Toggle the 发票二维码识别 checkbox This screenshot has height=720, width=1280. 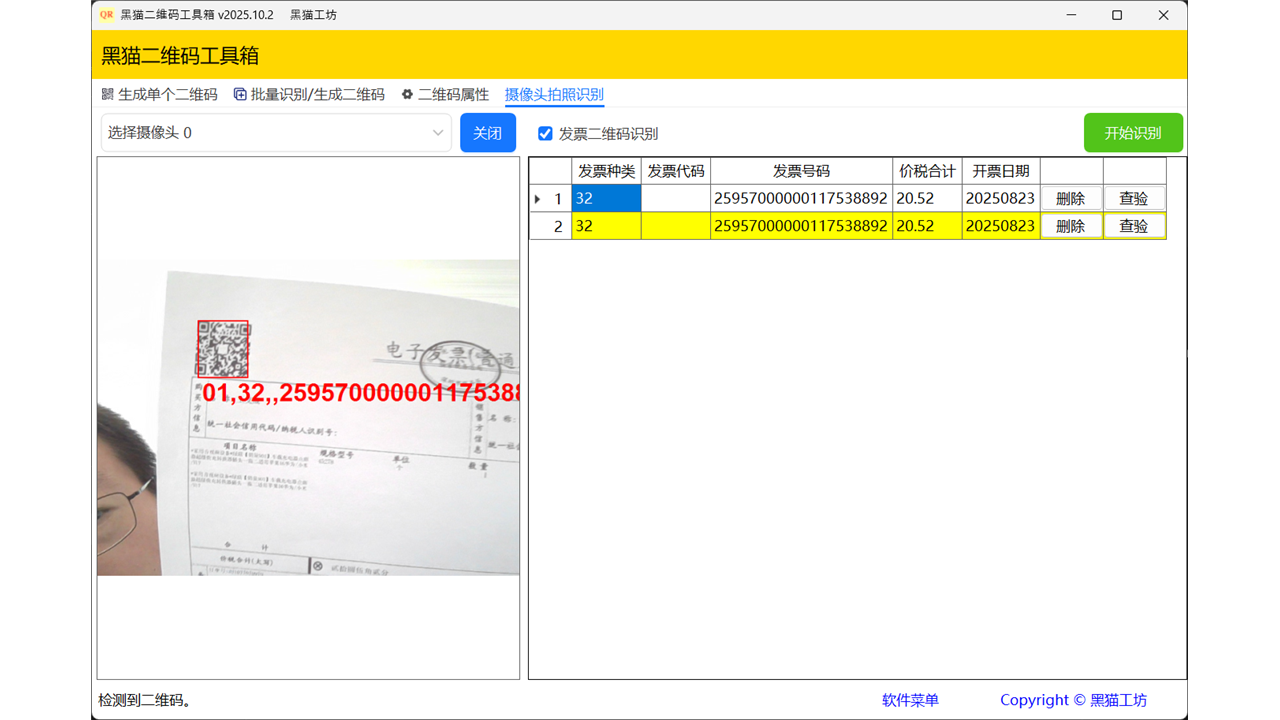[x=545, y=134]
